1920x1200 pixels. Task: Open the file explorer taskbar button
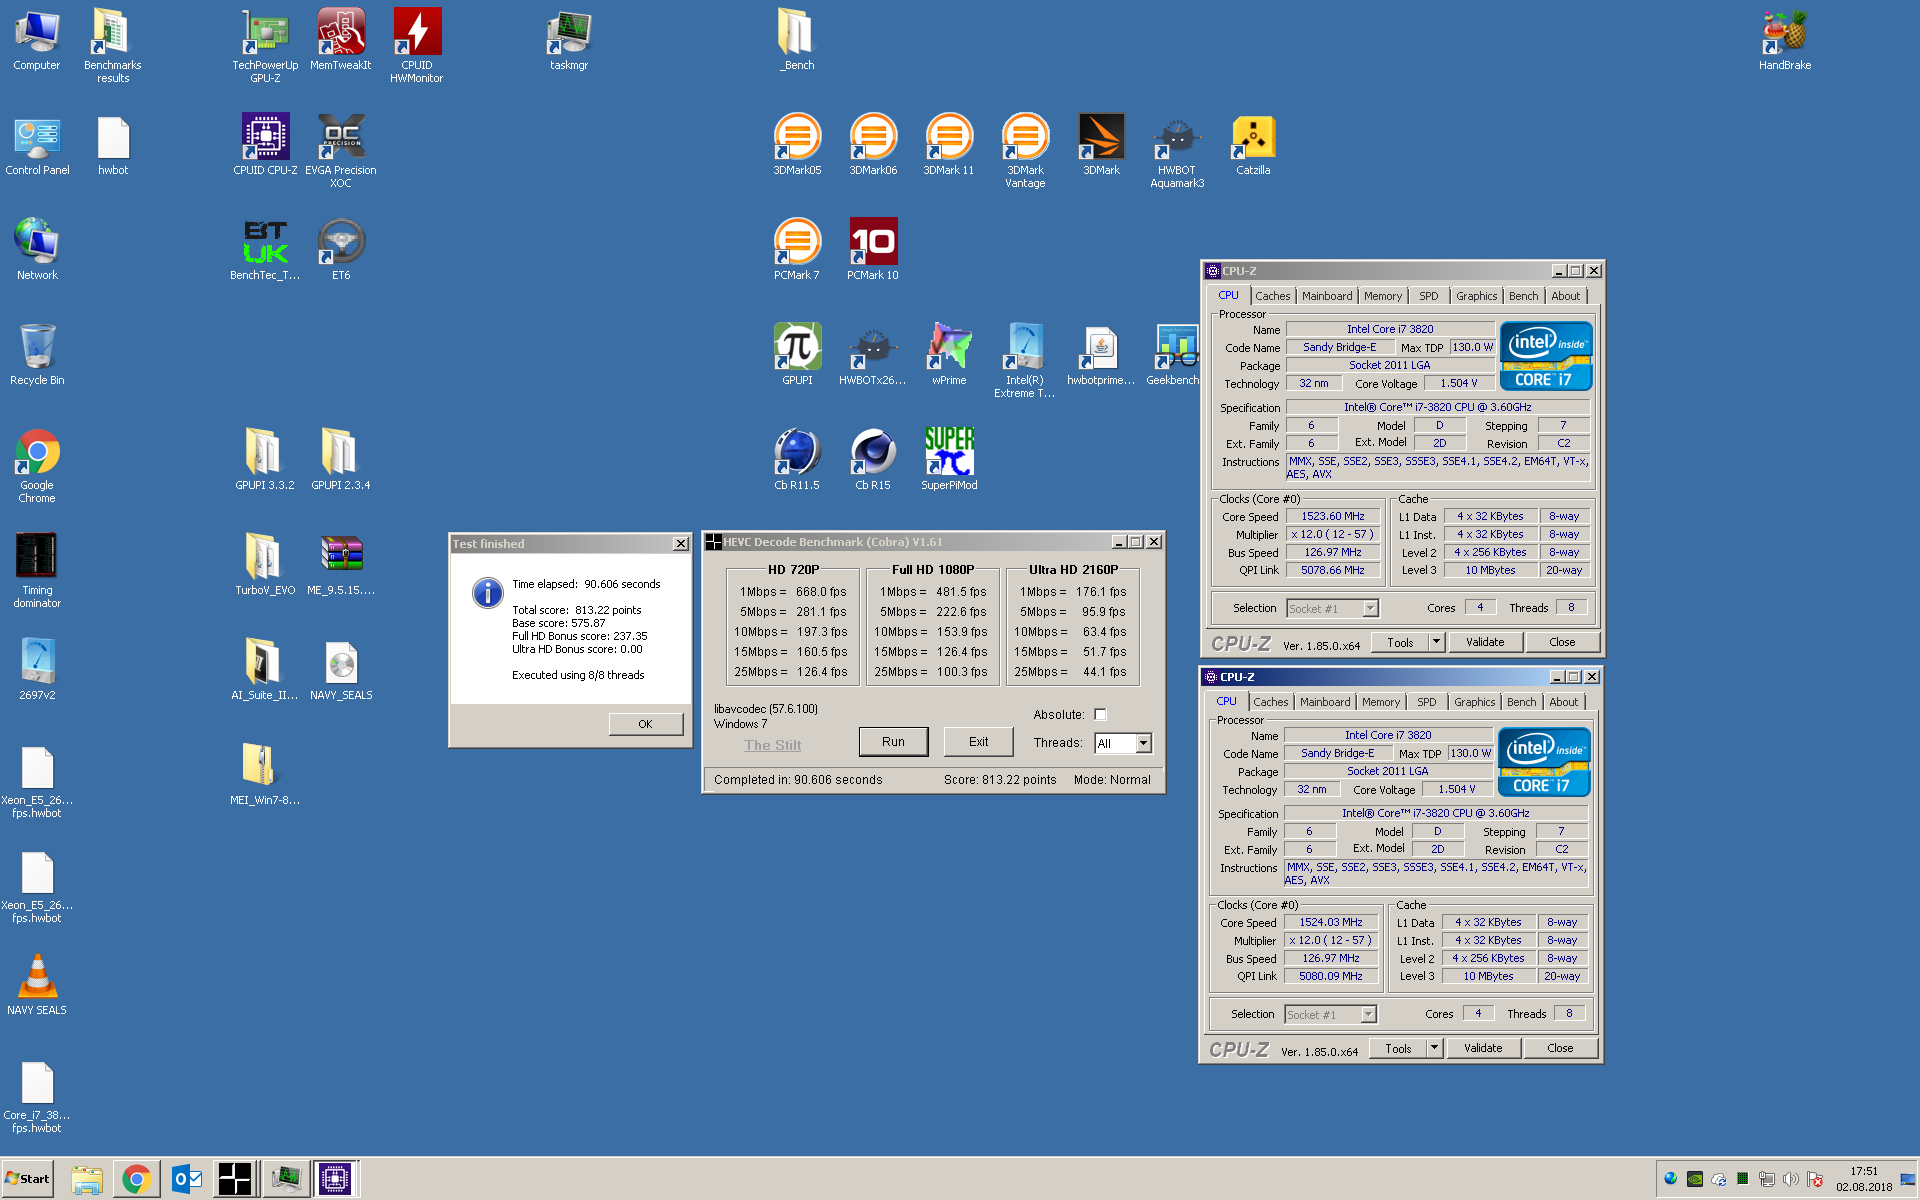click(87, 1180)
